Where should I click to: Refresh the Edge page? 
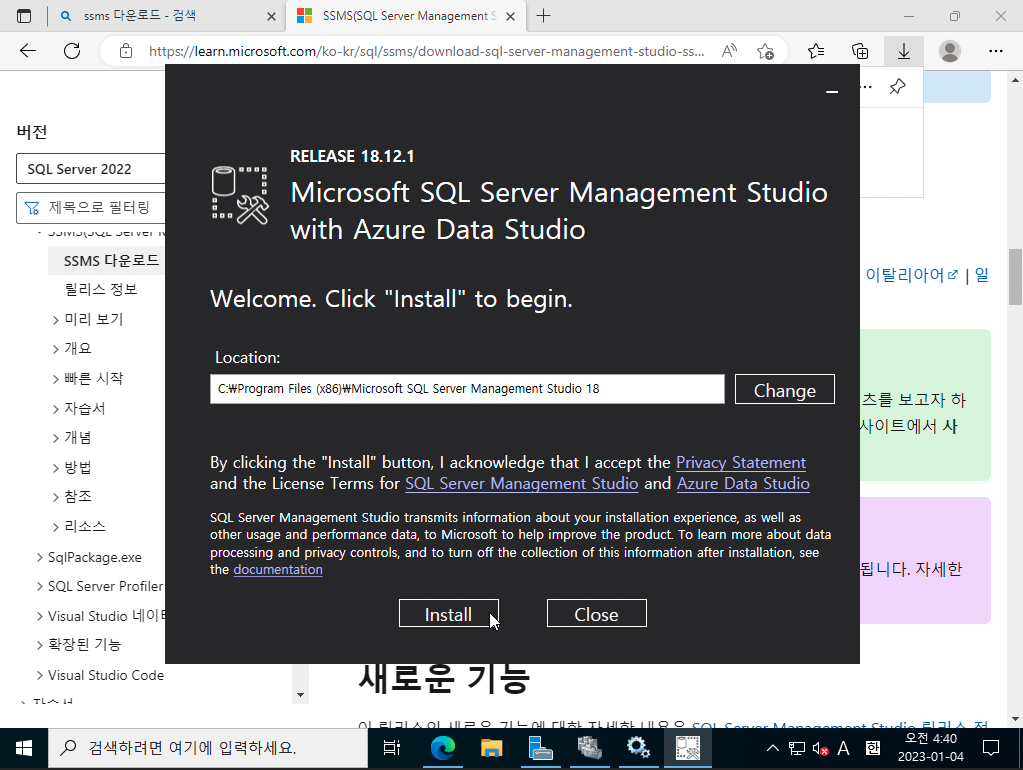[72, 51]
